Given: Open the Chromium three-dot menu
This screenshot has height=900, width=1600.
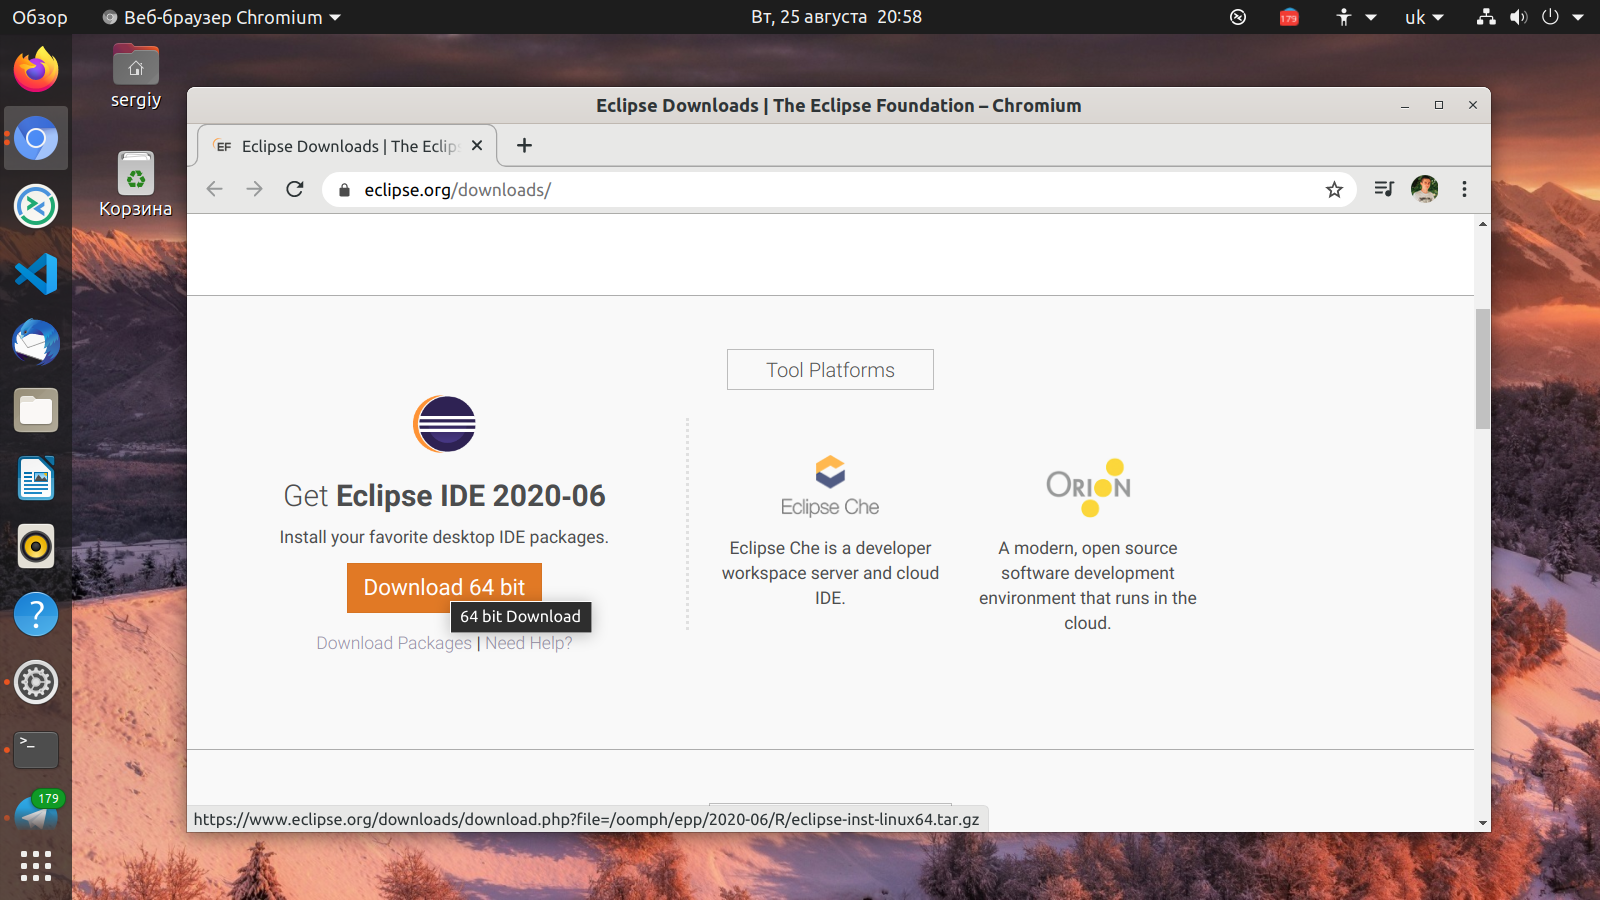Looking at the screenshot, I should tap(1464, 190).
